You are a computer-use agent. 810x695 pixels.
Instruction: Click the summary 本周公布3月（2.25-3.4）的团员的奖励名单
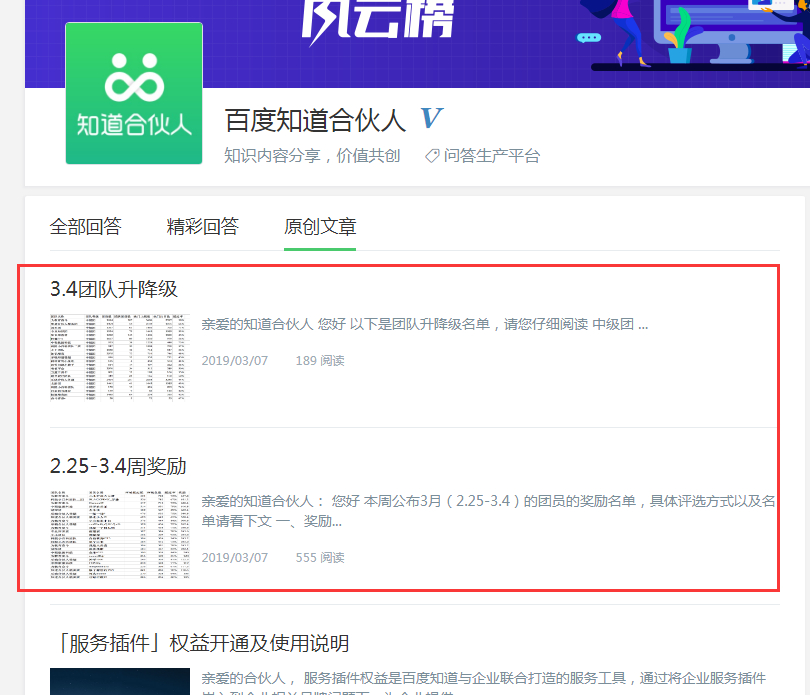tap(500, 501)
